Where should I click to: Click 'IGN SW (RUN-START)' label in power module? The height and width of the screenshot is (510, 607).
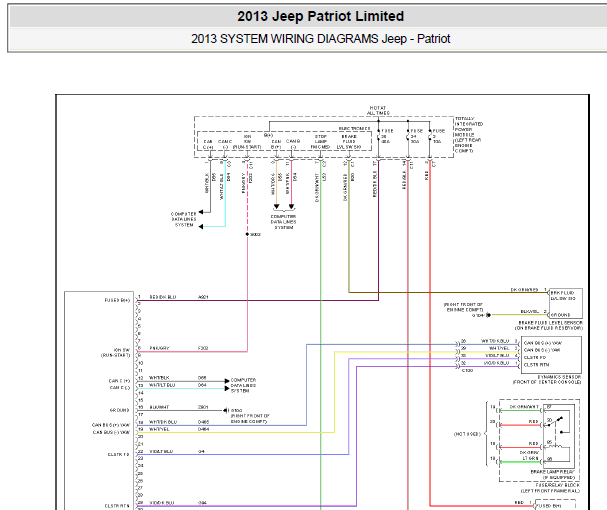[247, 142]
